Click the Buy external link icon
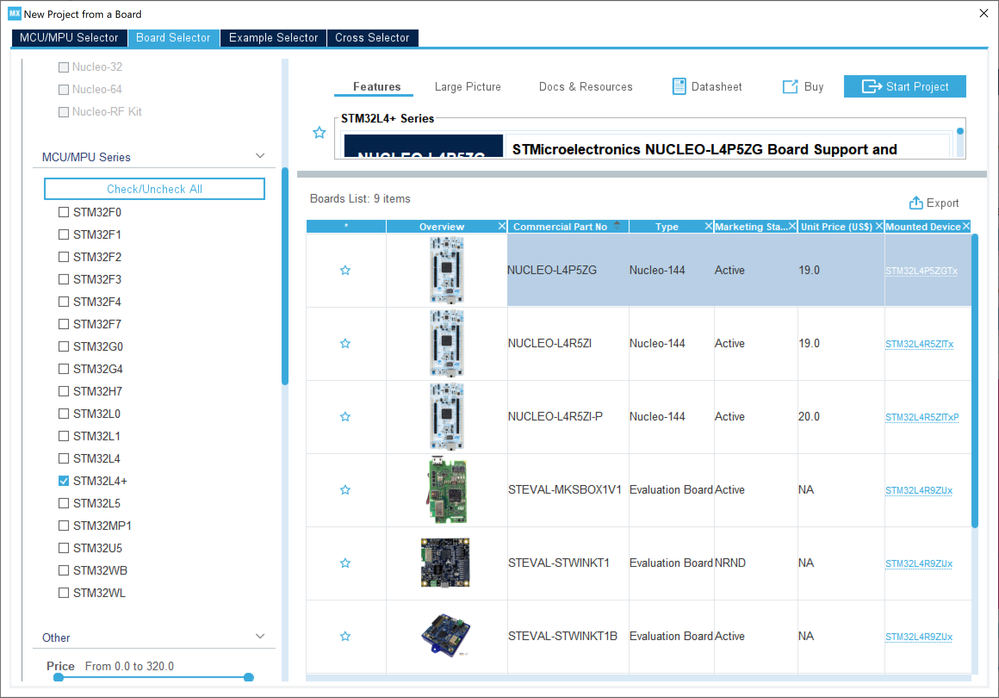 click(790, 87)
